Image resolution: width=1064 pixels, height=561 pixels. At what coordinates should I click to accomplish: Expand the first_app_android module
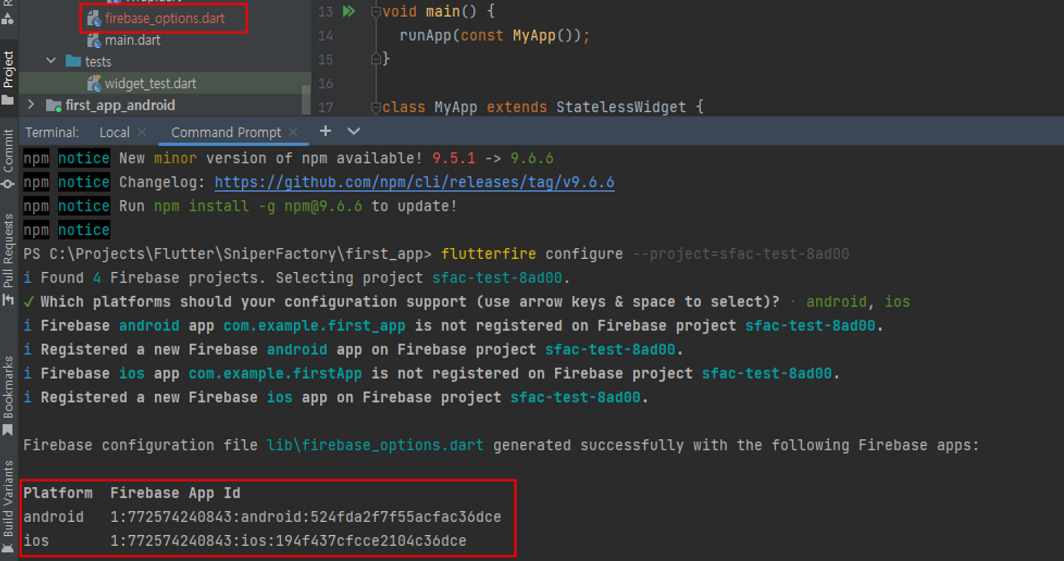(x=31, y=105)
